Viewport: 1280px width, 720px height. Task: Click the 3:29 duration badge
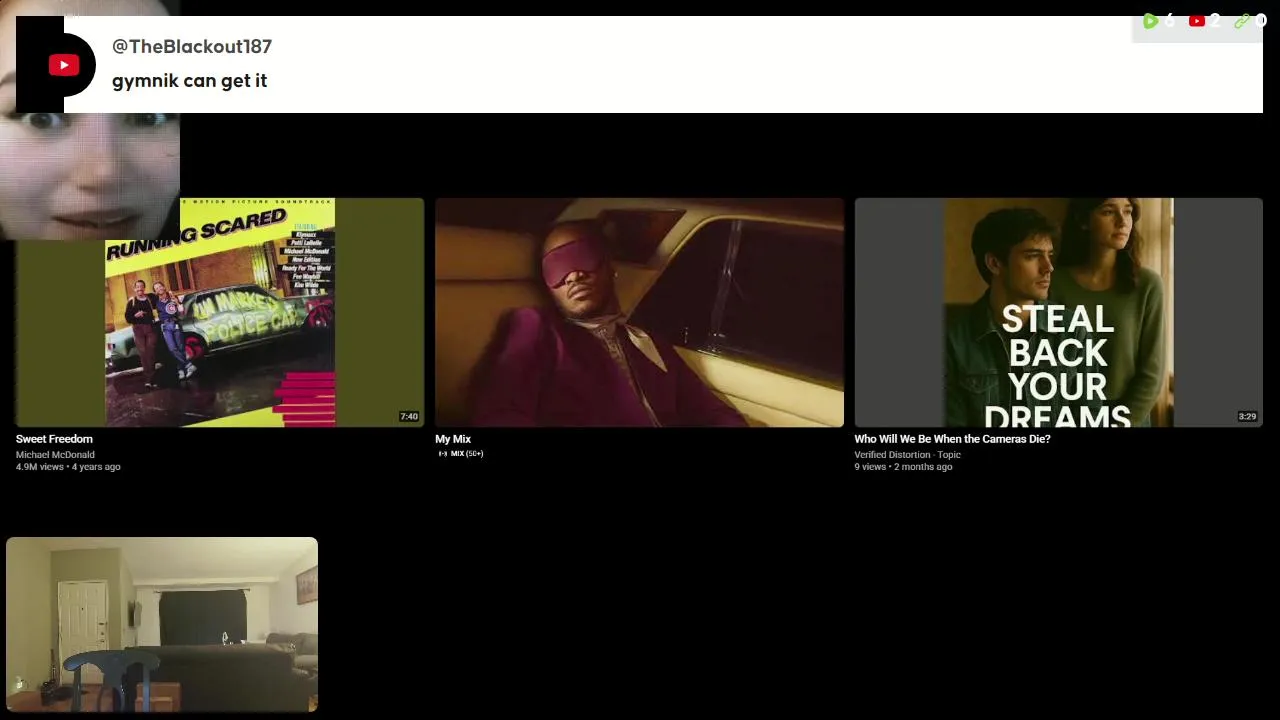pos(1247,416)
